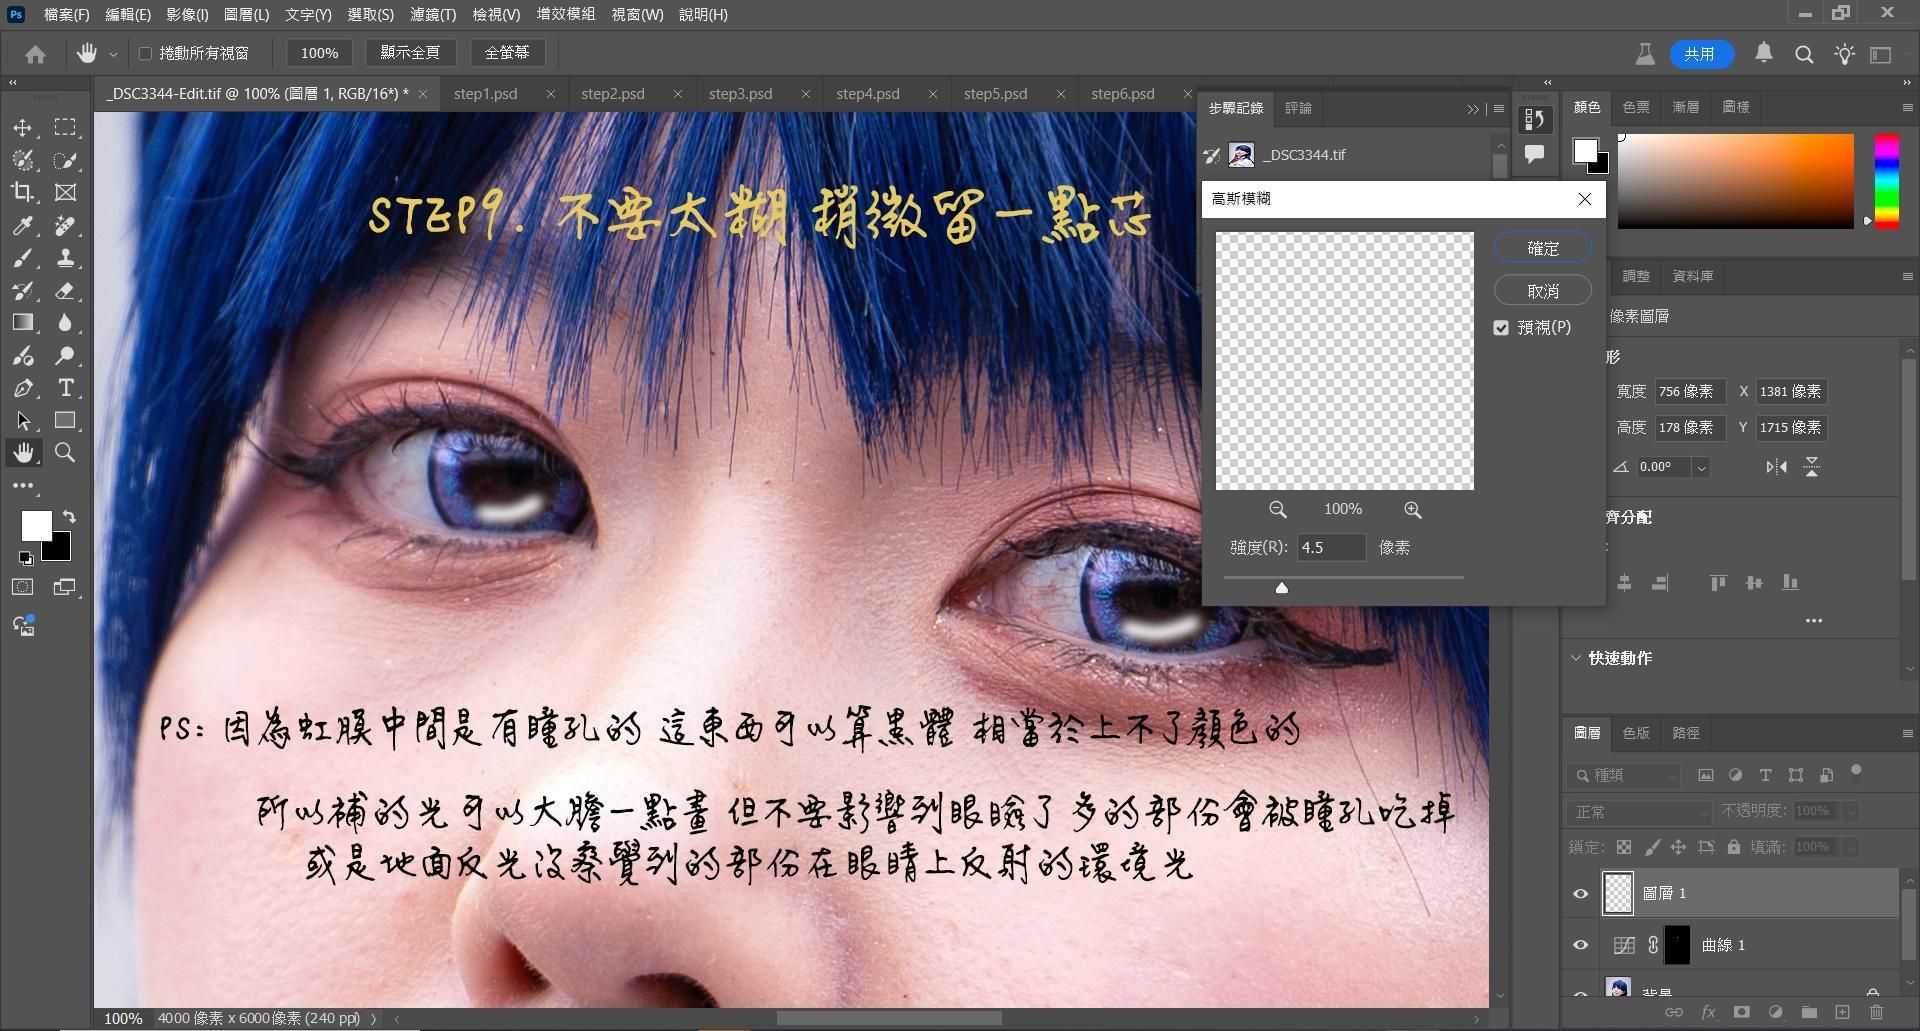Hide the 圖層 1 layer
The height and width of the screenshot is (1031, 1920).
click(1581, 894)
